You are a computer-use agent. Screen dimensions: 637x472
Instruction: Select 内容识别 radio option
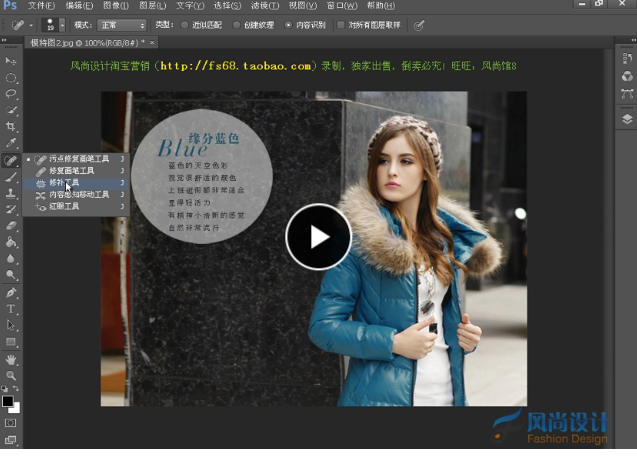(305, 25)
